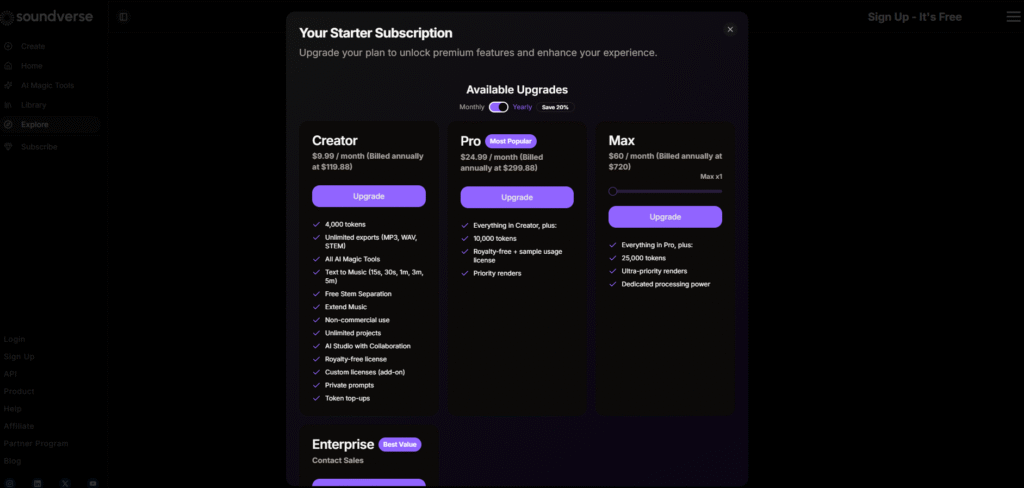Image resolution: width=1024 pixels, height=488 pixels.
Task: Select the Yearly billing label
Action: (x=522, y=107)
